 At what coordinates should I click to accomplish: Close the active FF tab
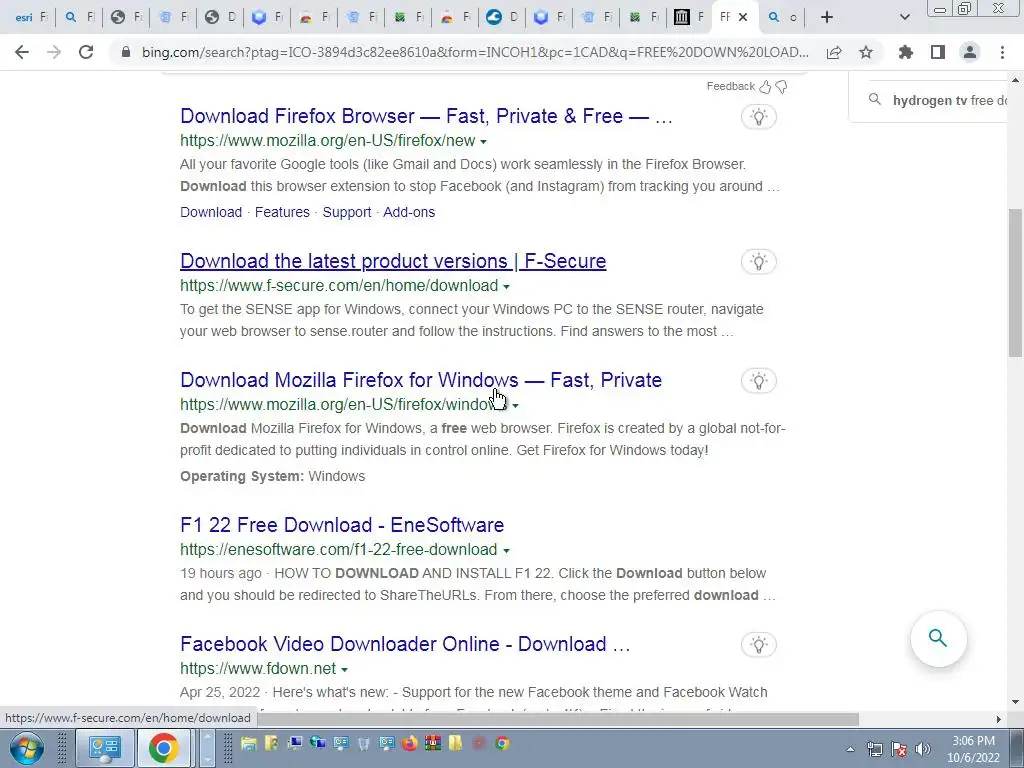coord(743,18)
